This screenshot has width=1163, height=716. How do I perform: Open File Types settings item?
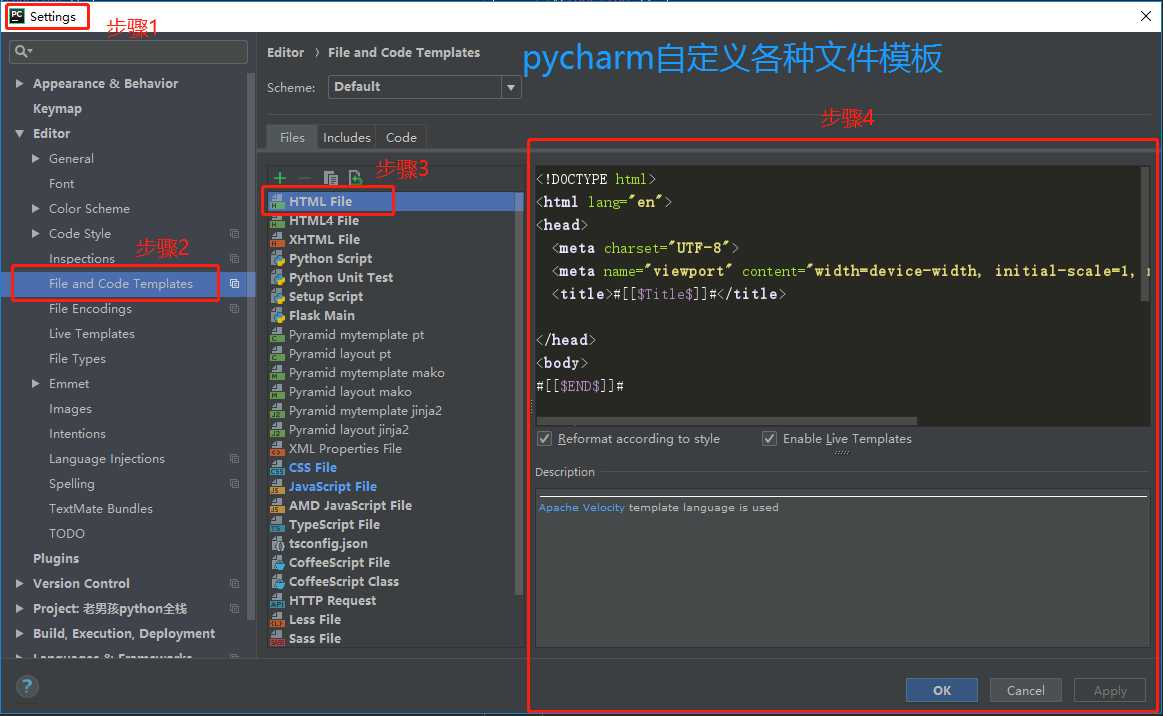(77, 359)
